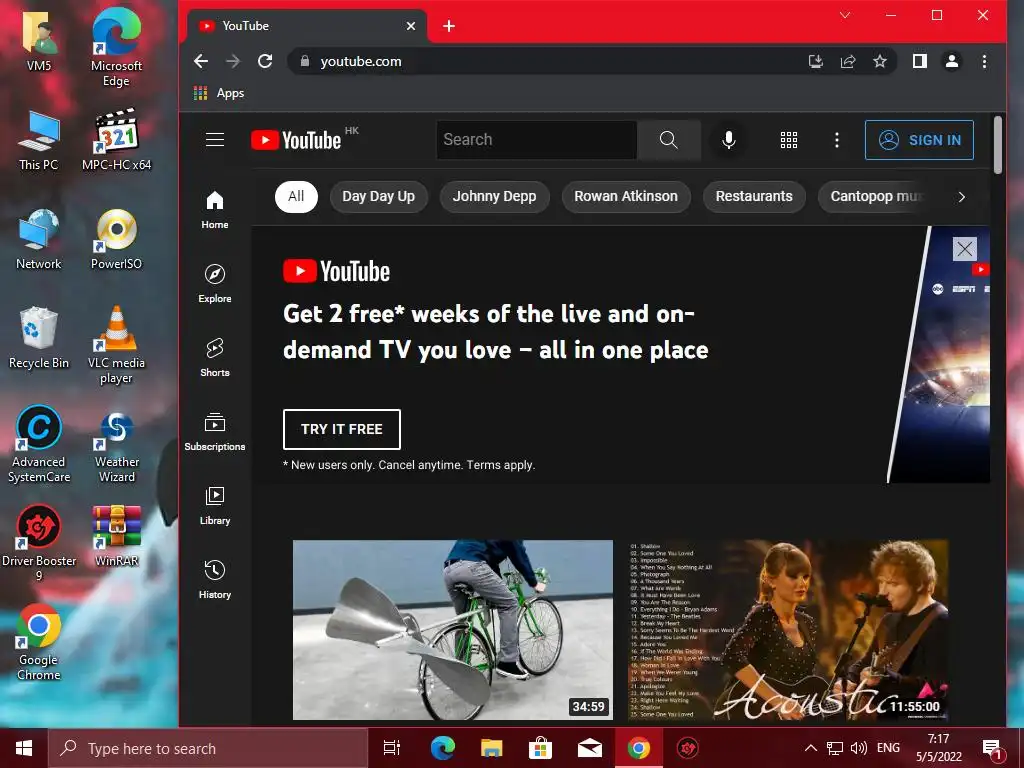Open Mail app from taskbar

pos(590,748)
